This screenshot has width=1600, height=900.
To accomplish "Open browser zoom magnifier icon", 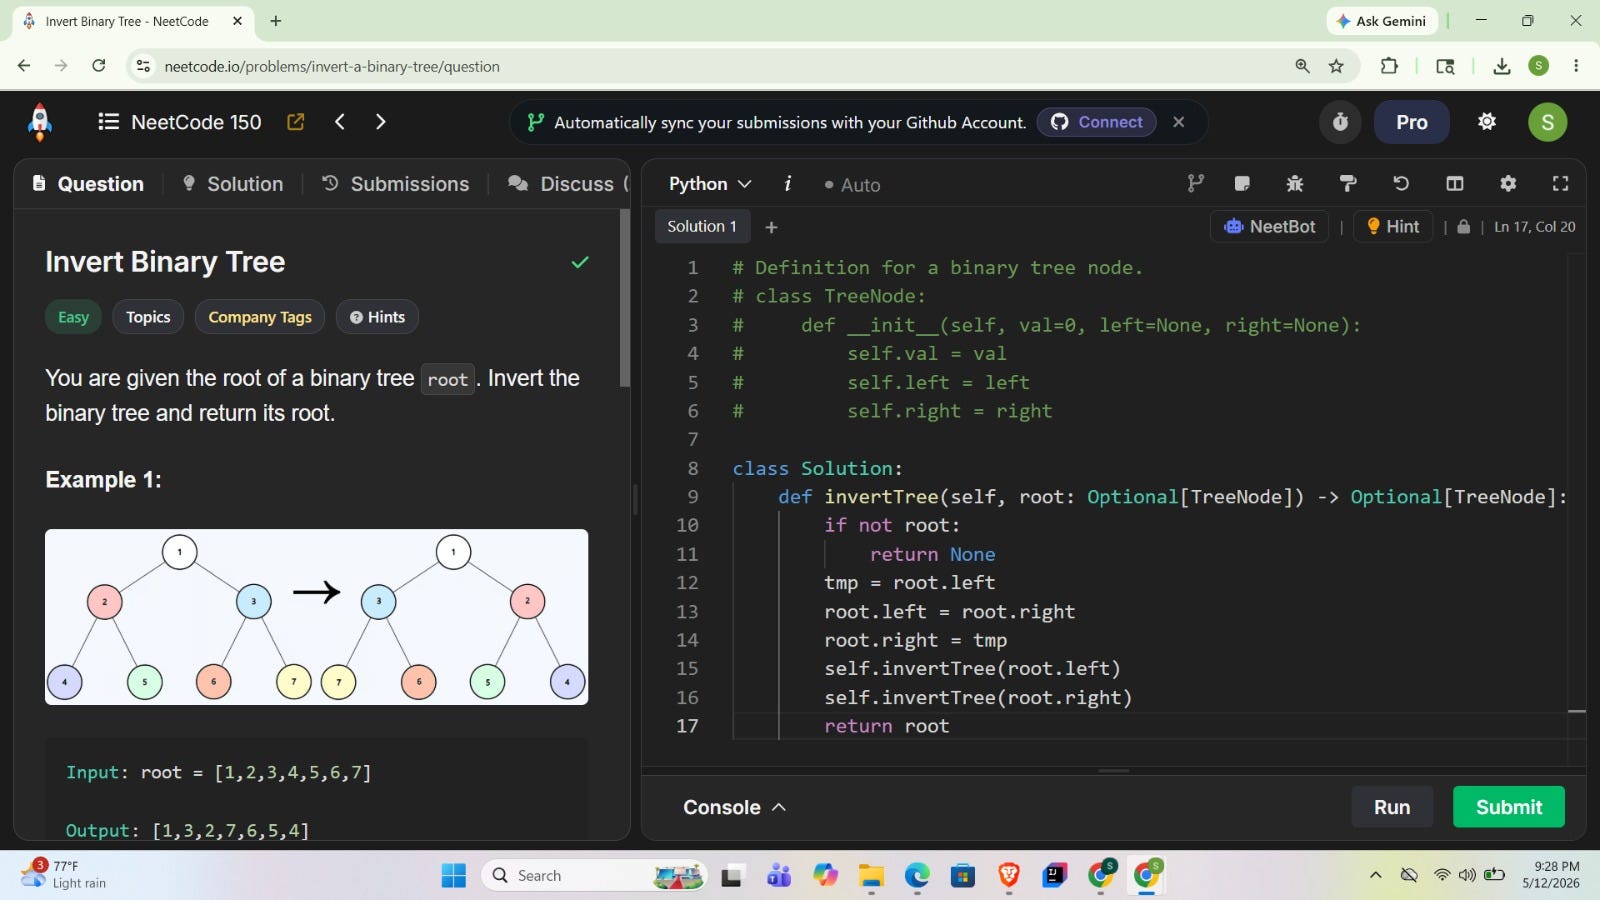I will [x=1302, y=66].
